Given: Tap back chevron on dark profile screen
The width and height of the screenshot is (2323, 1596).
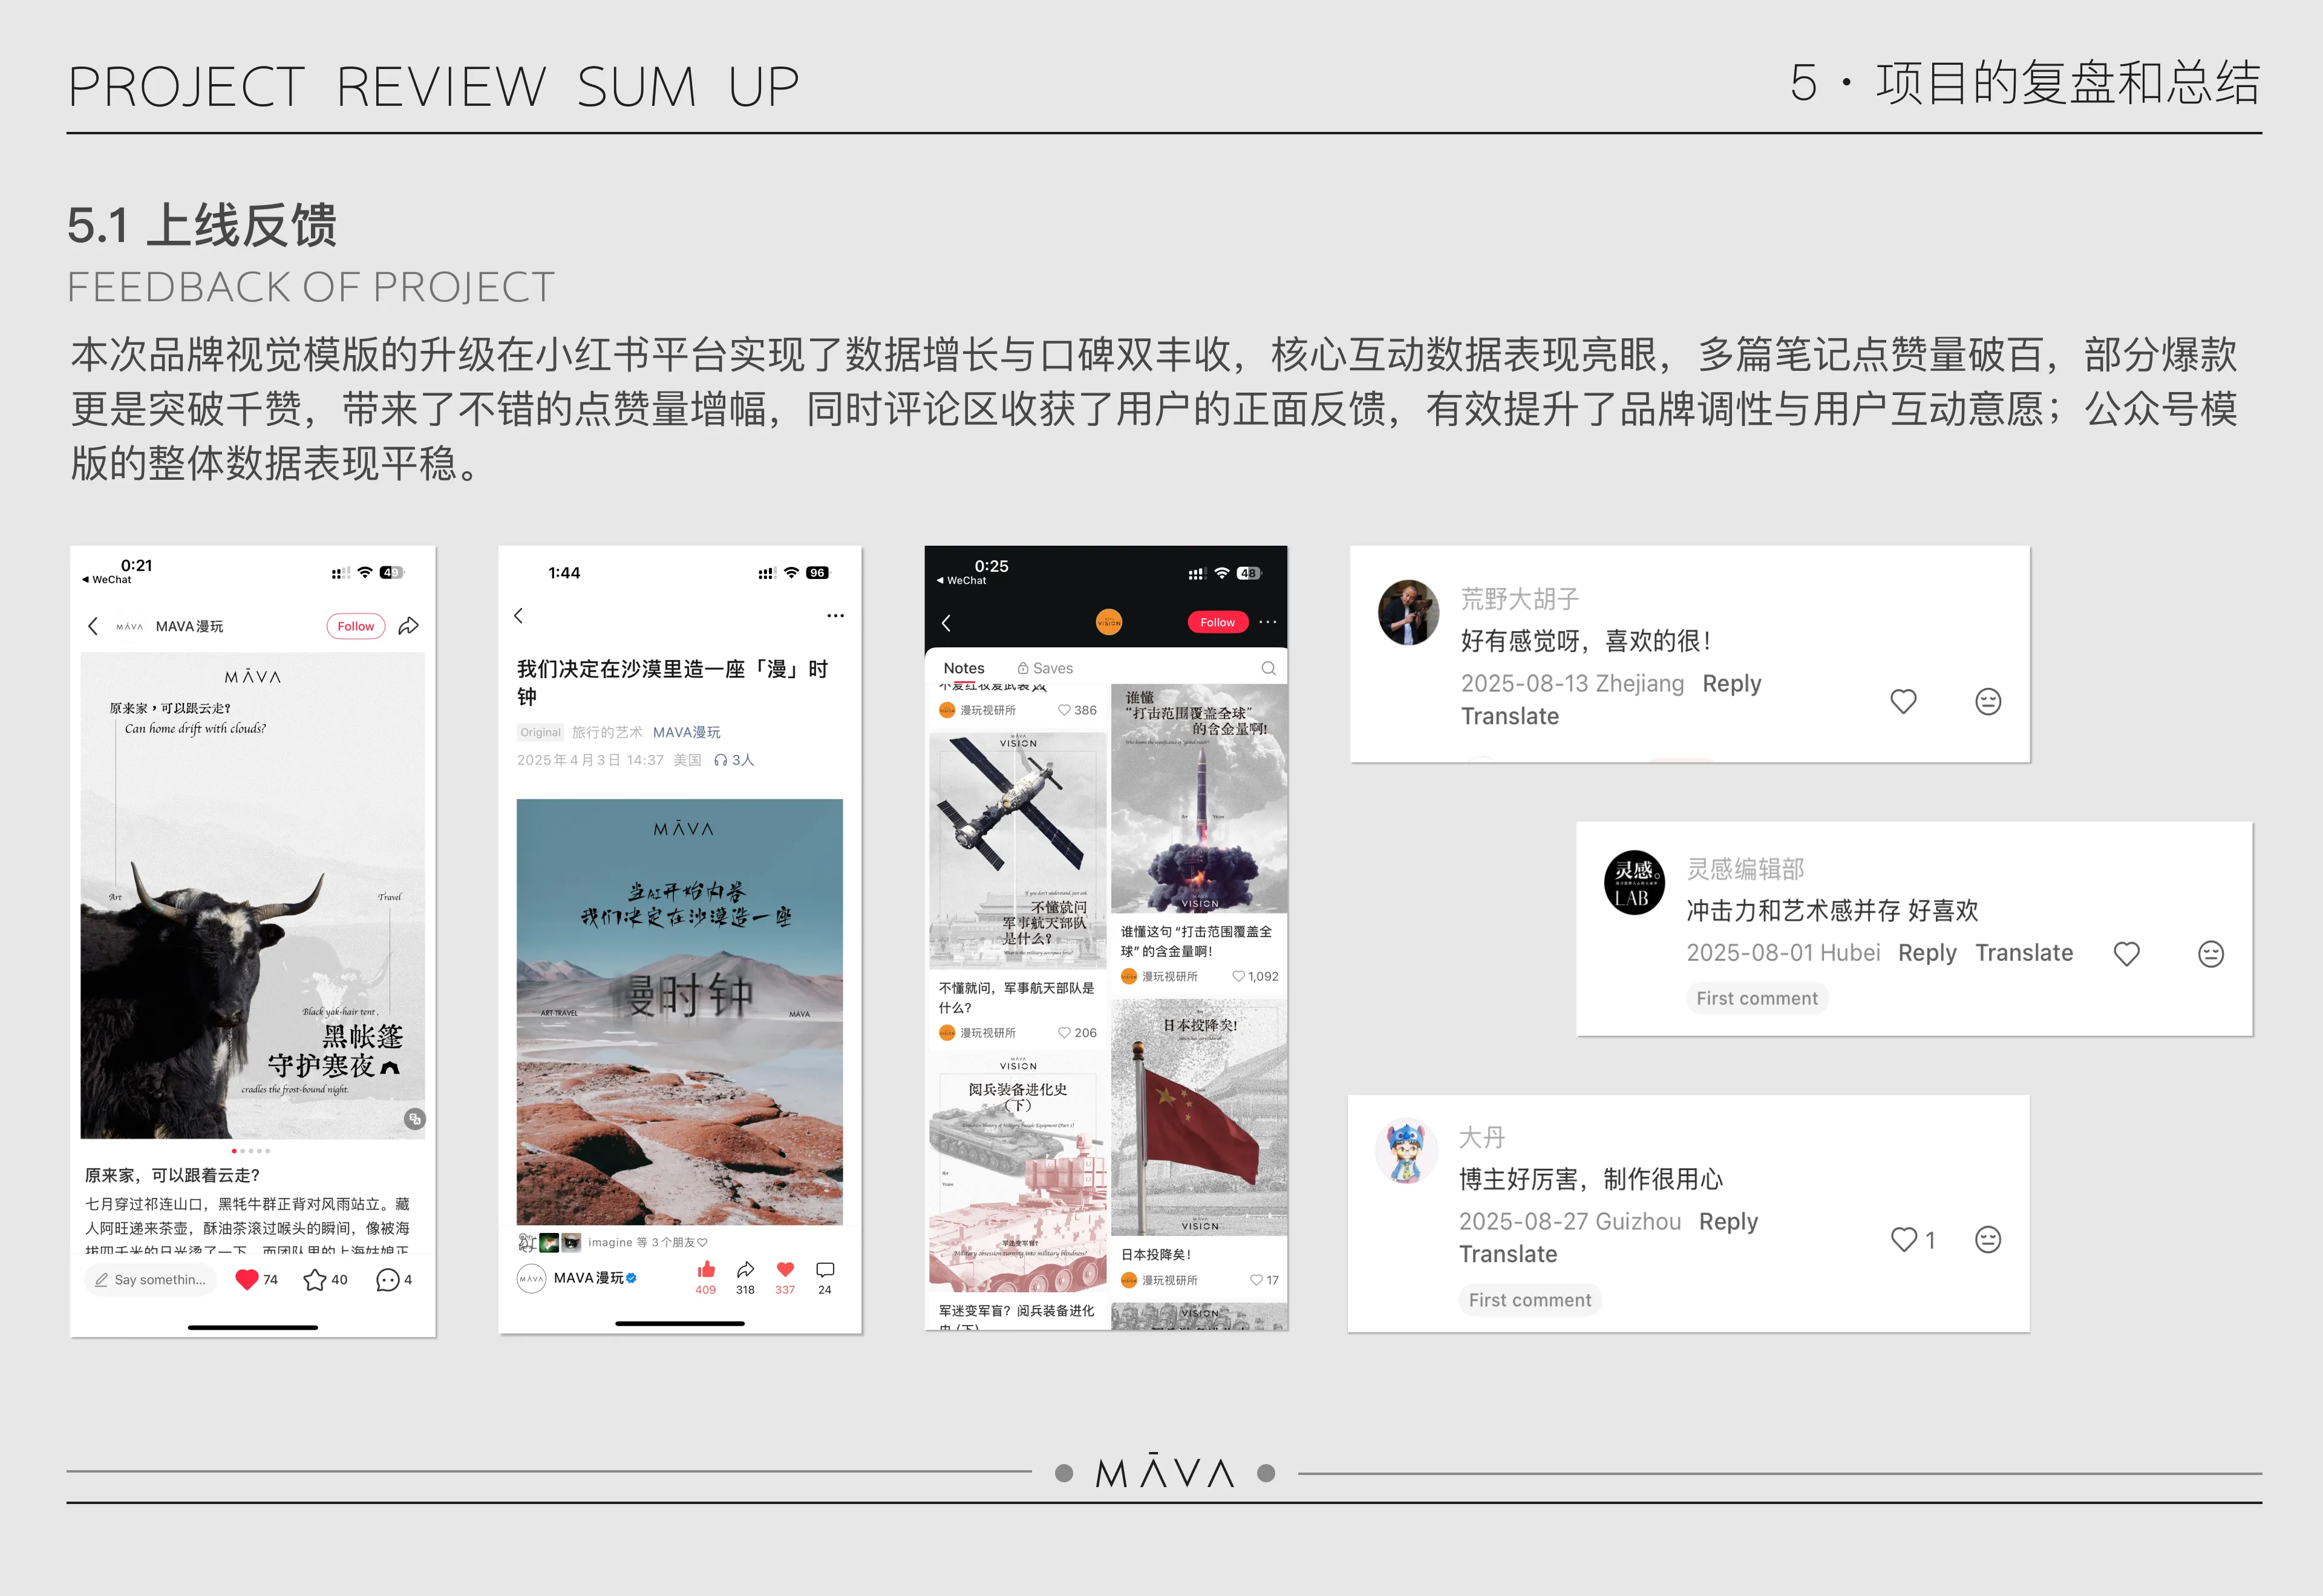Looking at the screenshot, I should (x=946, y=622).
